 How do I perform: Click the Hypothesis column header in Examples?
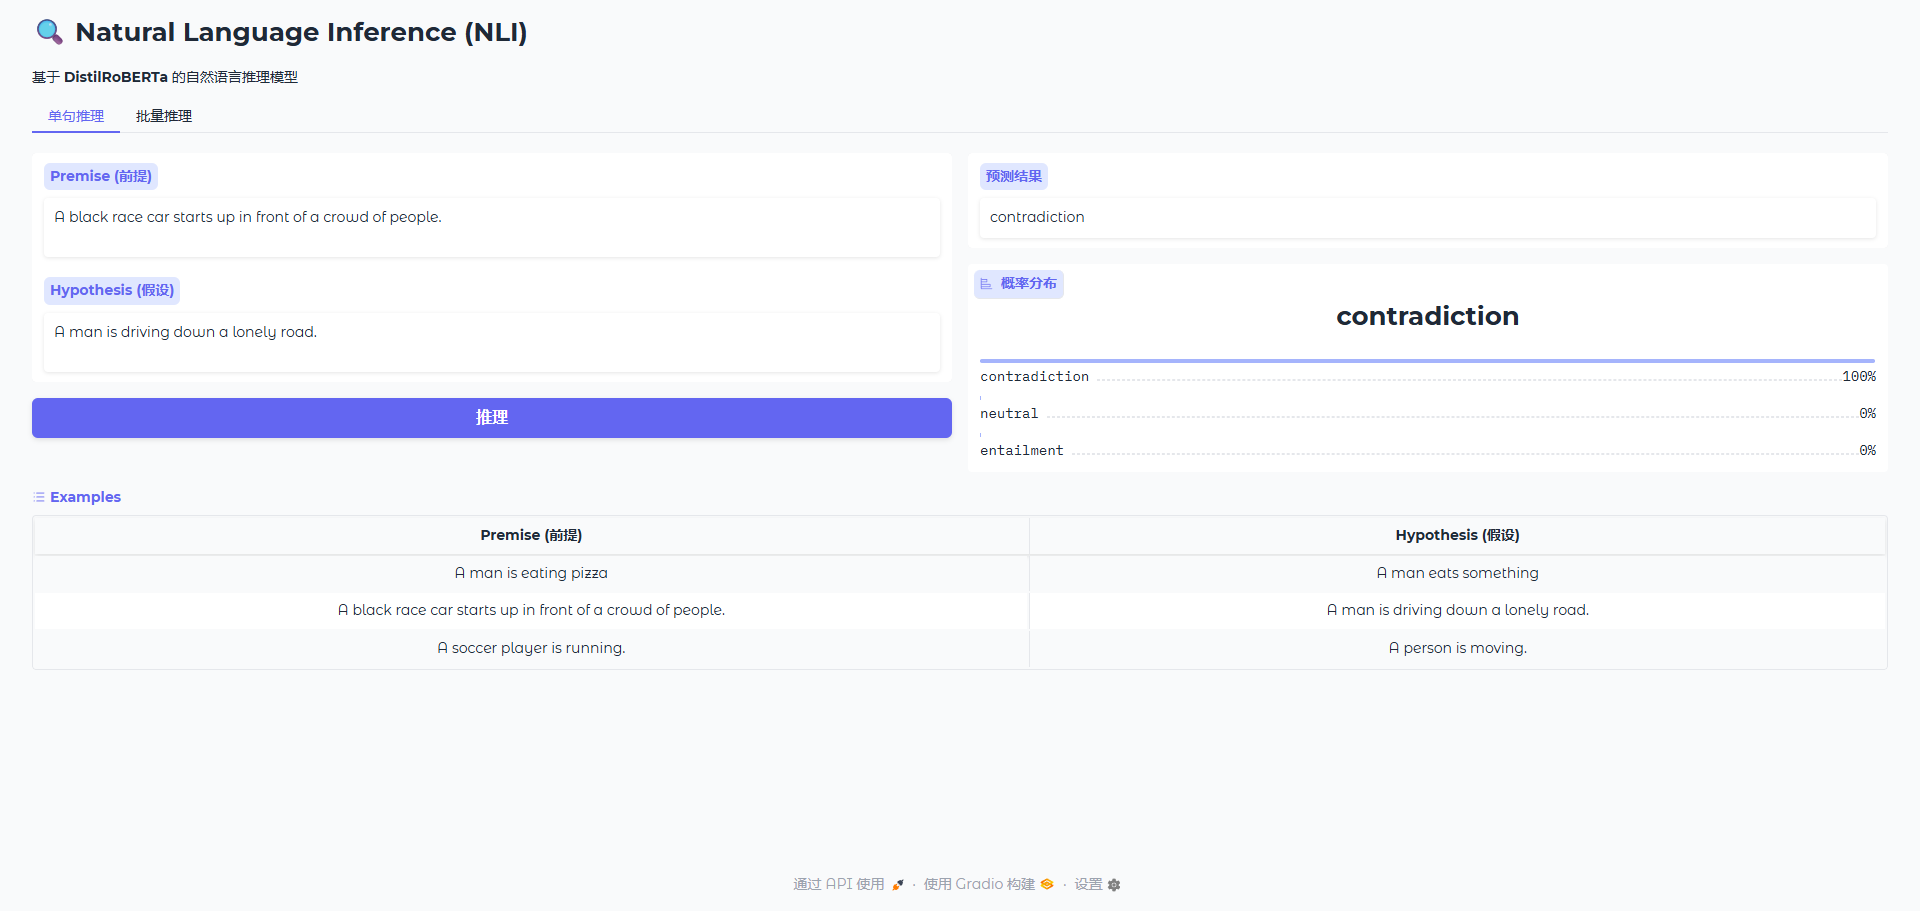click(x=1457, y=535)
